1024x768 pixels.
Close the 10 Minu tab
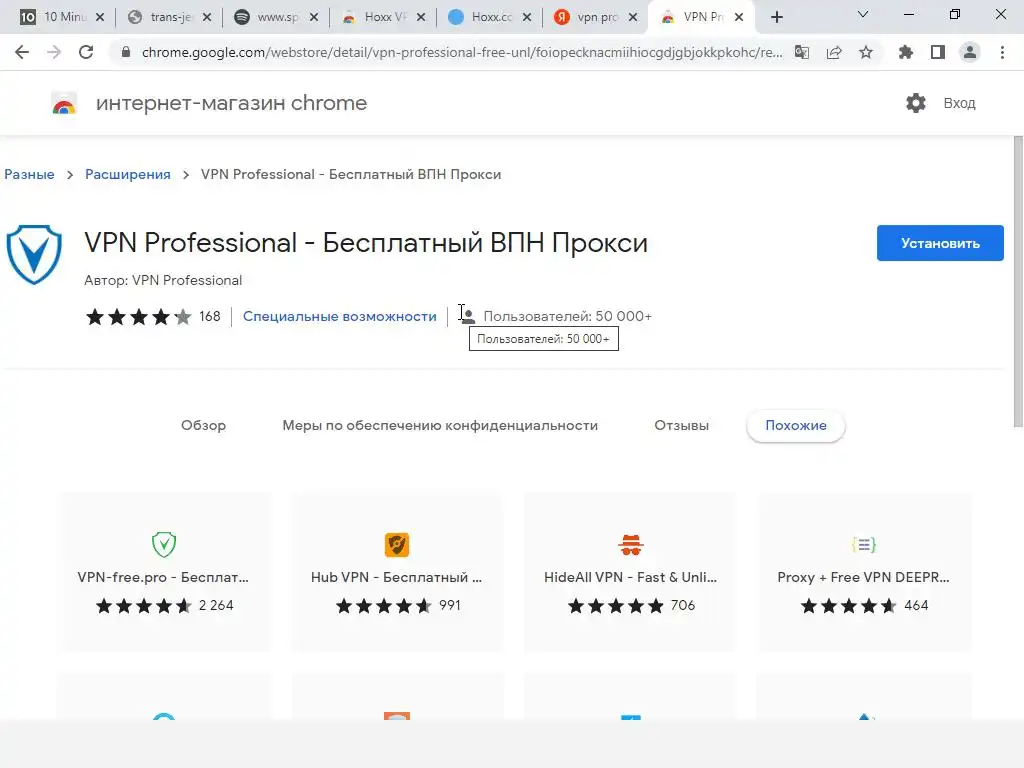coord(100,18)
